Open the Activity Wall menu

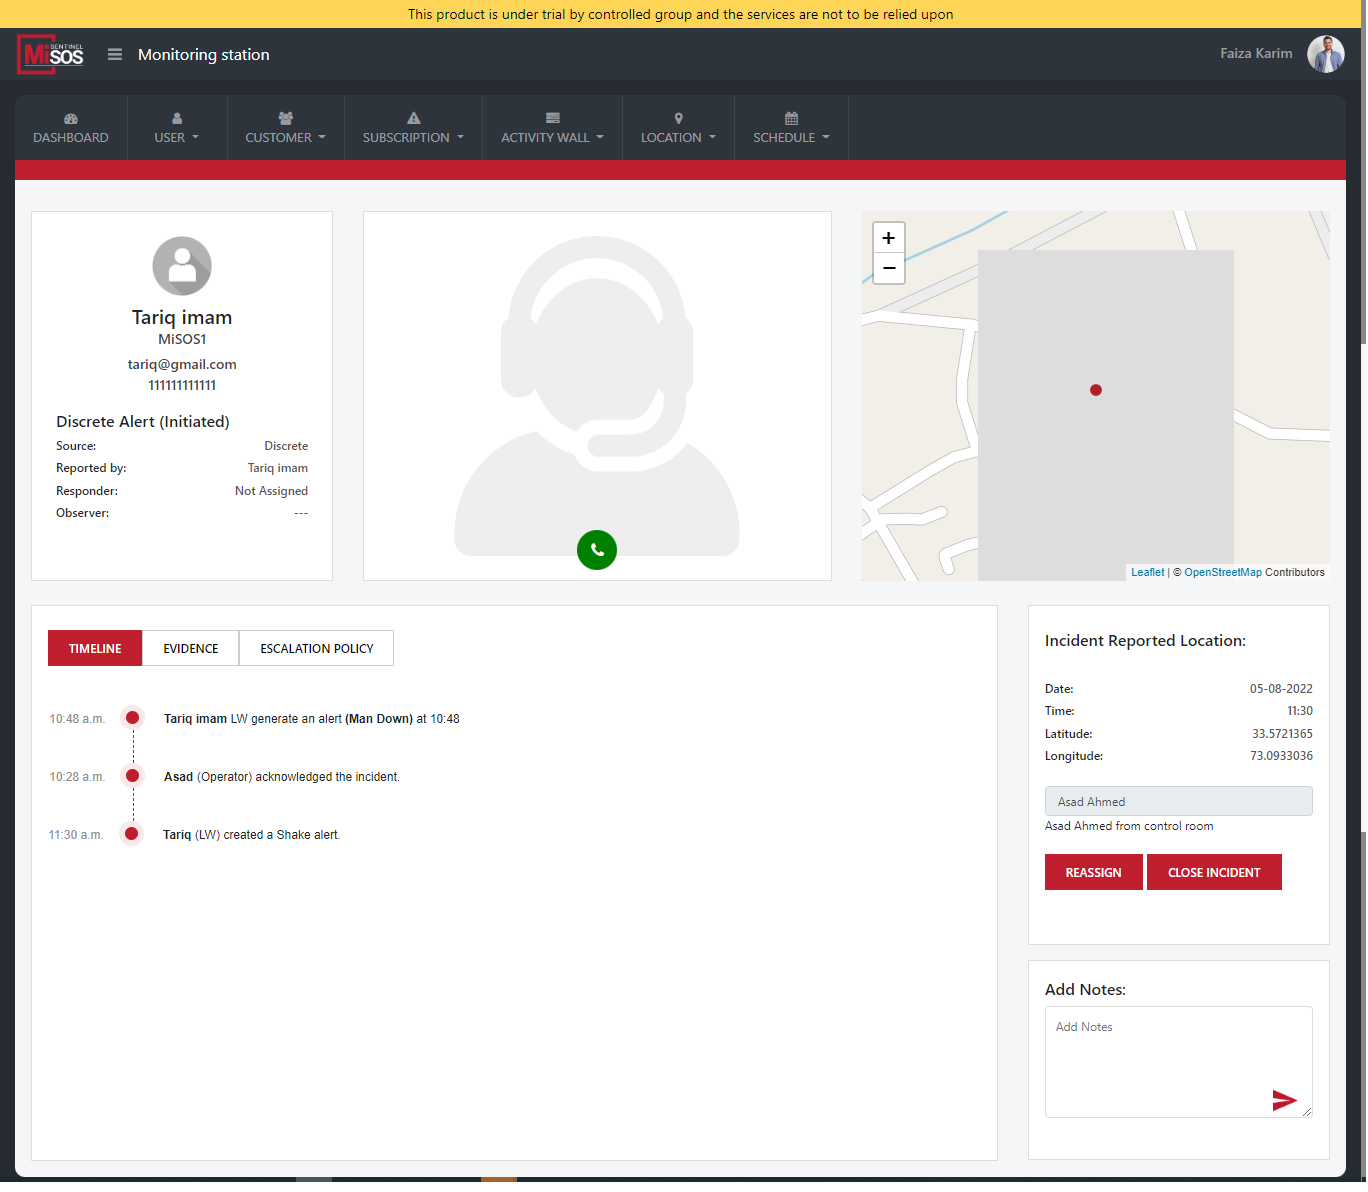(552, 128)
